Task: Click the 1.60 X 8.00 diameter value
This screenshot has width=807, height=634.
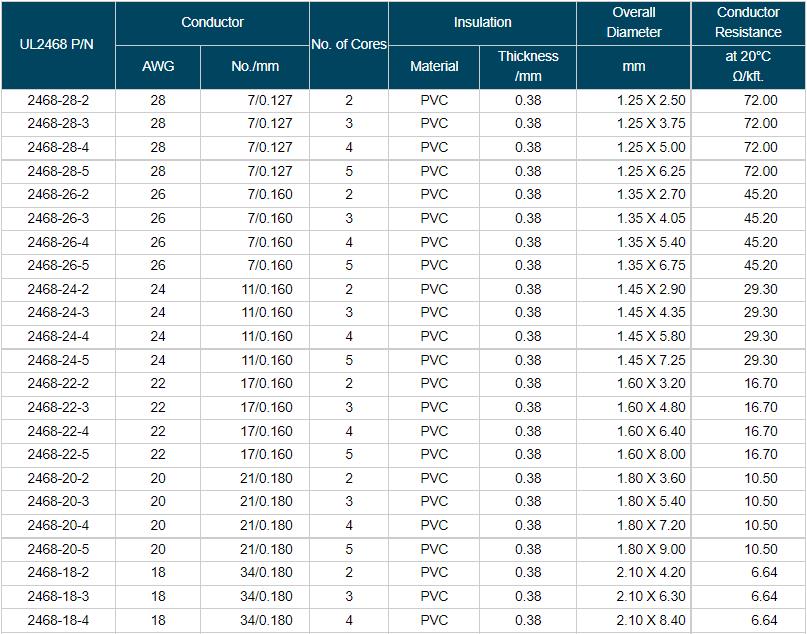Action: tap(651, 455)
